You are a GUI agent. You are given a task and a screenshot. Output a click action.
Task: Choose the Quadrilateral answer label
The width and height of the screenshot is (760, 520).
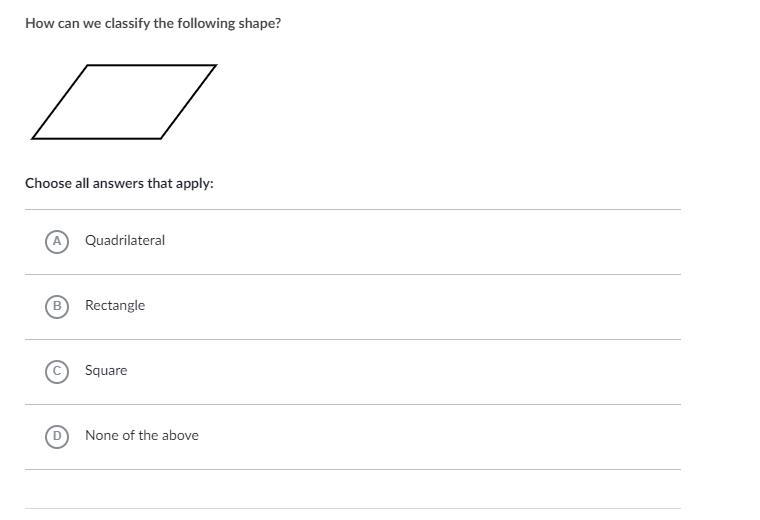(x=125, y=240)
